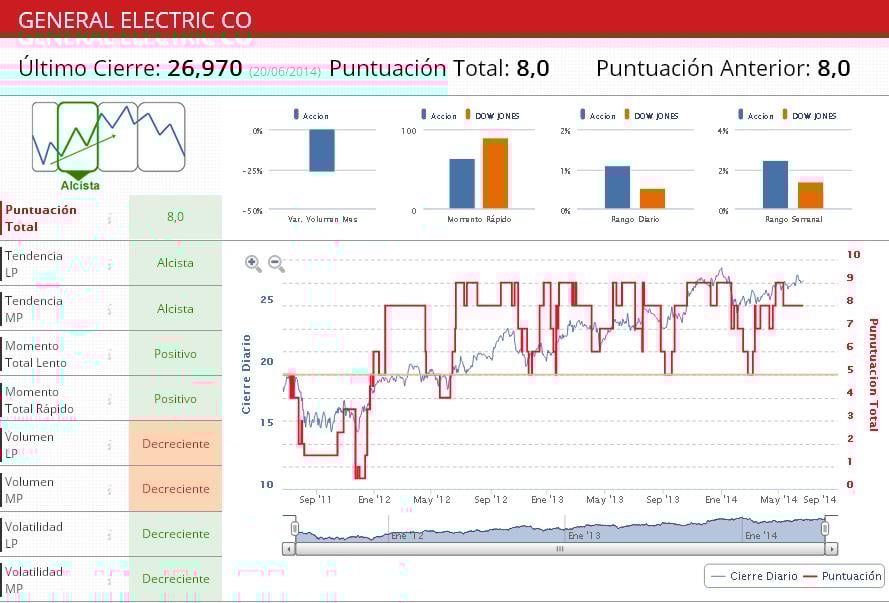
Task: Open info icon in Volumen MP row
Action: [109, 490]
